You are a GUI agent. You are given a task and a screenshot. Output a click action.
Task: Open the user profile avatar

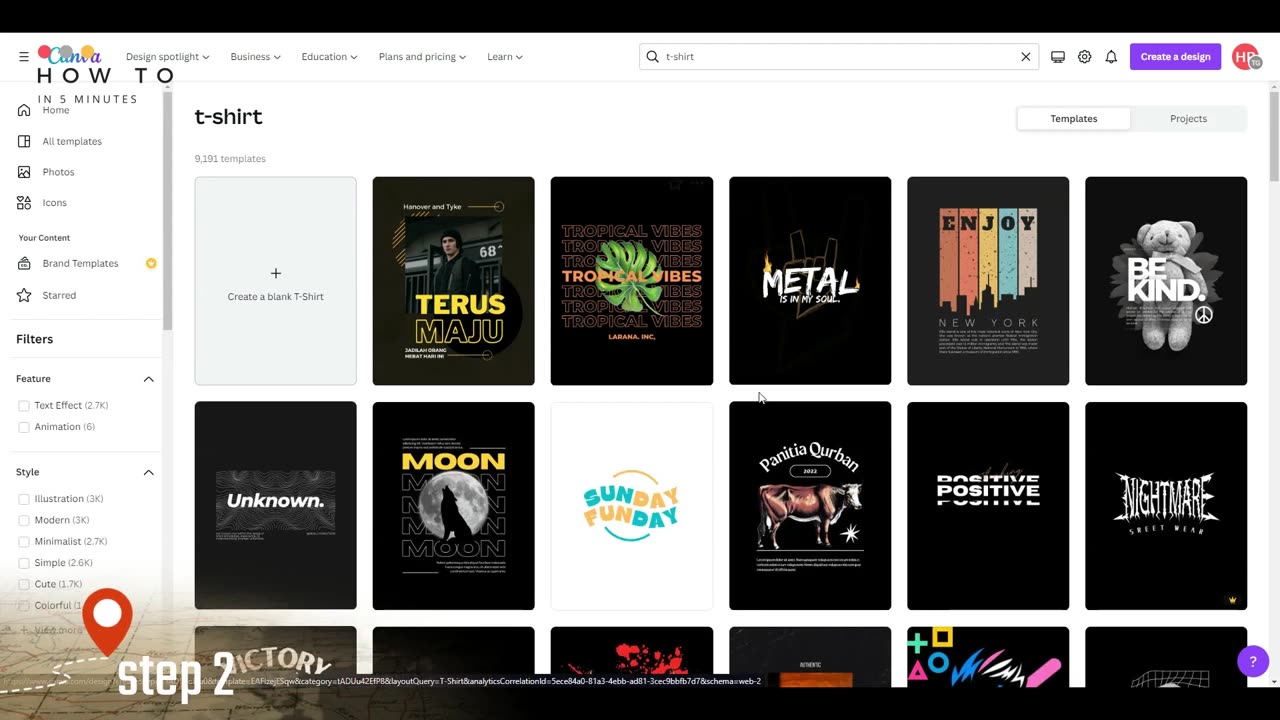click(1245, 57)
